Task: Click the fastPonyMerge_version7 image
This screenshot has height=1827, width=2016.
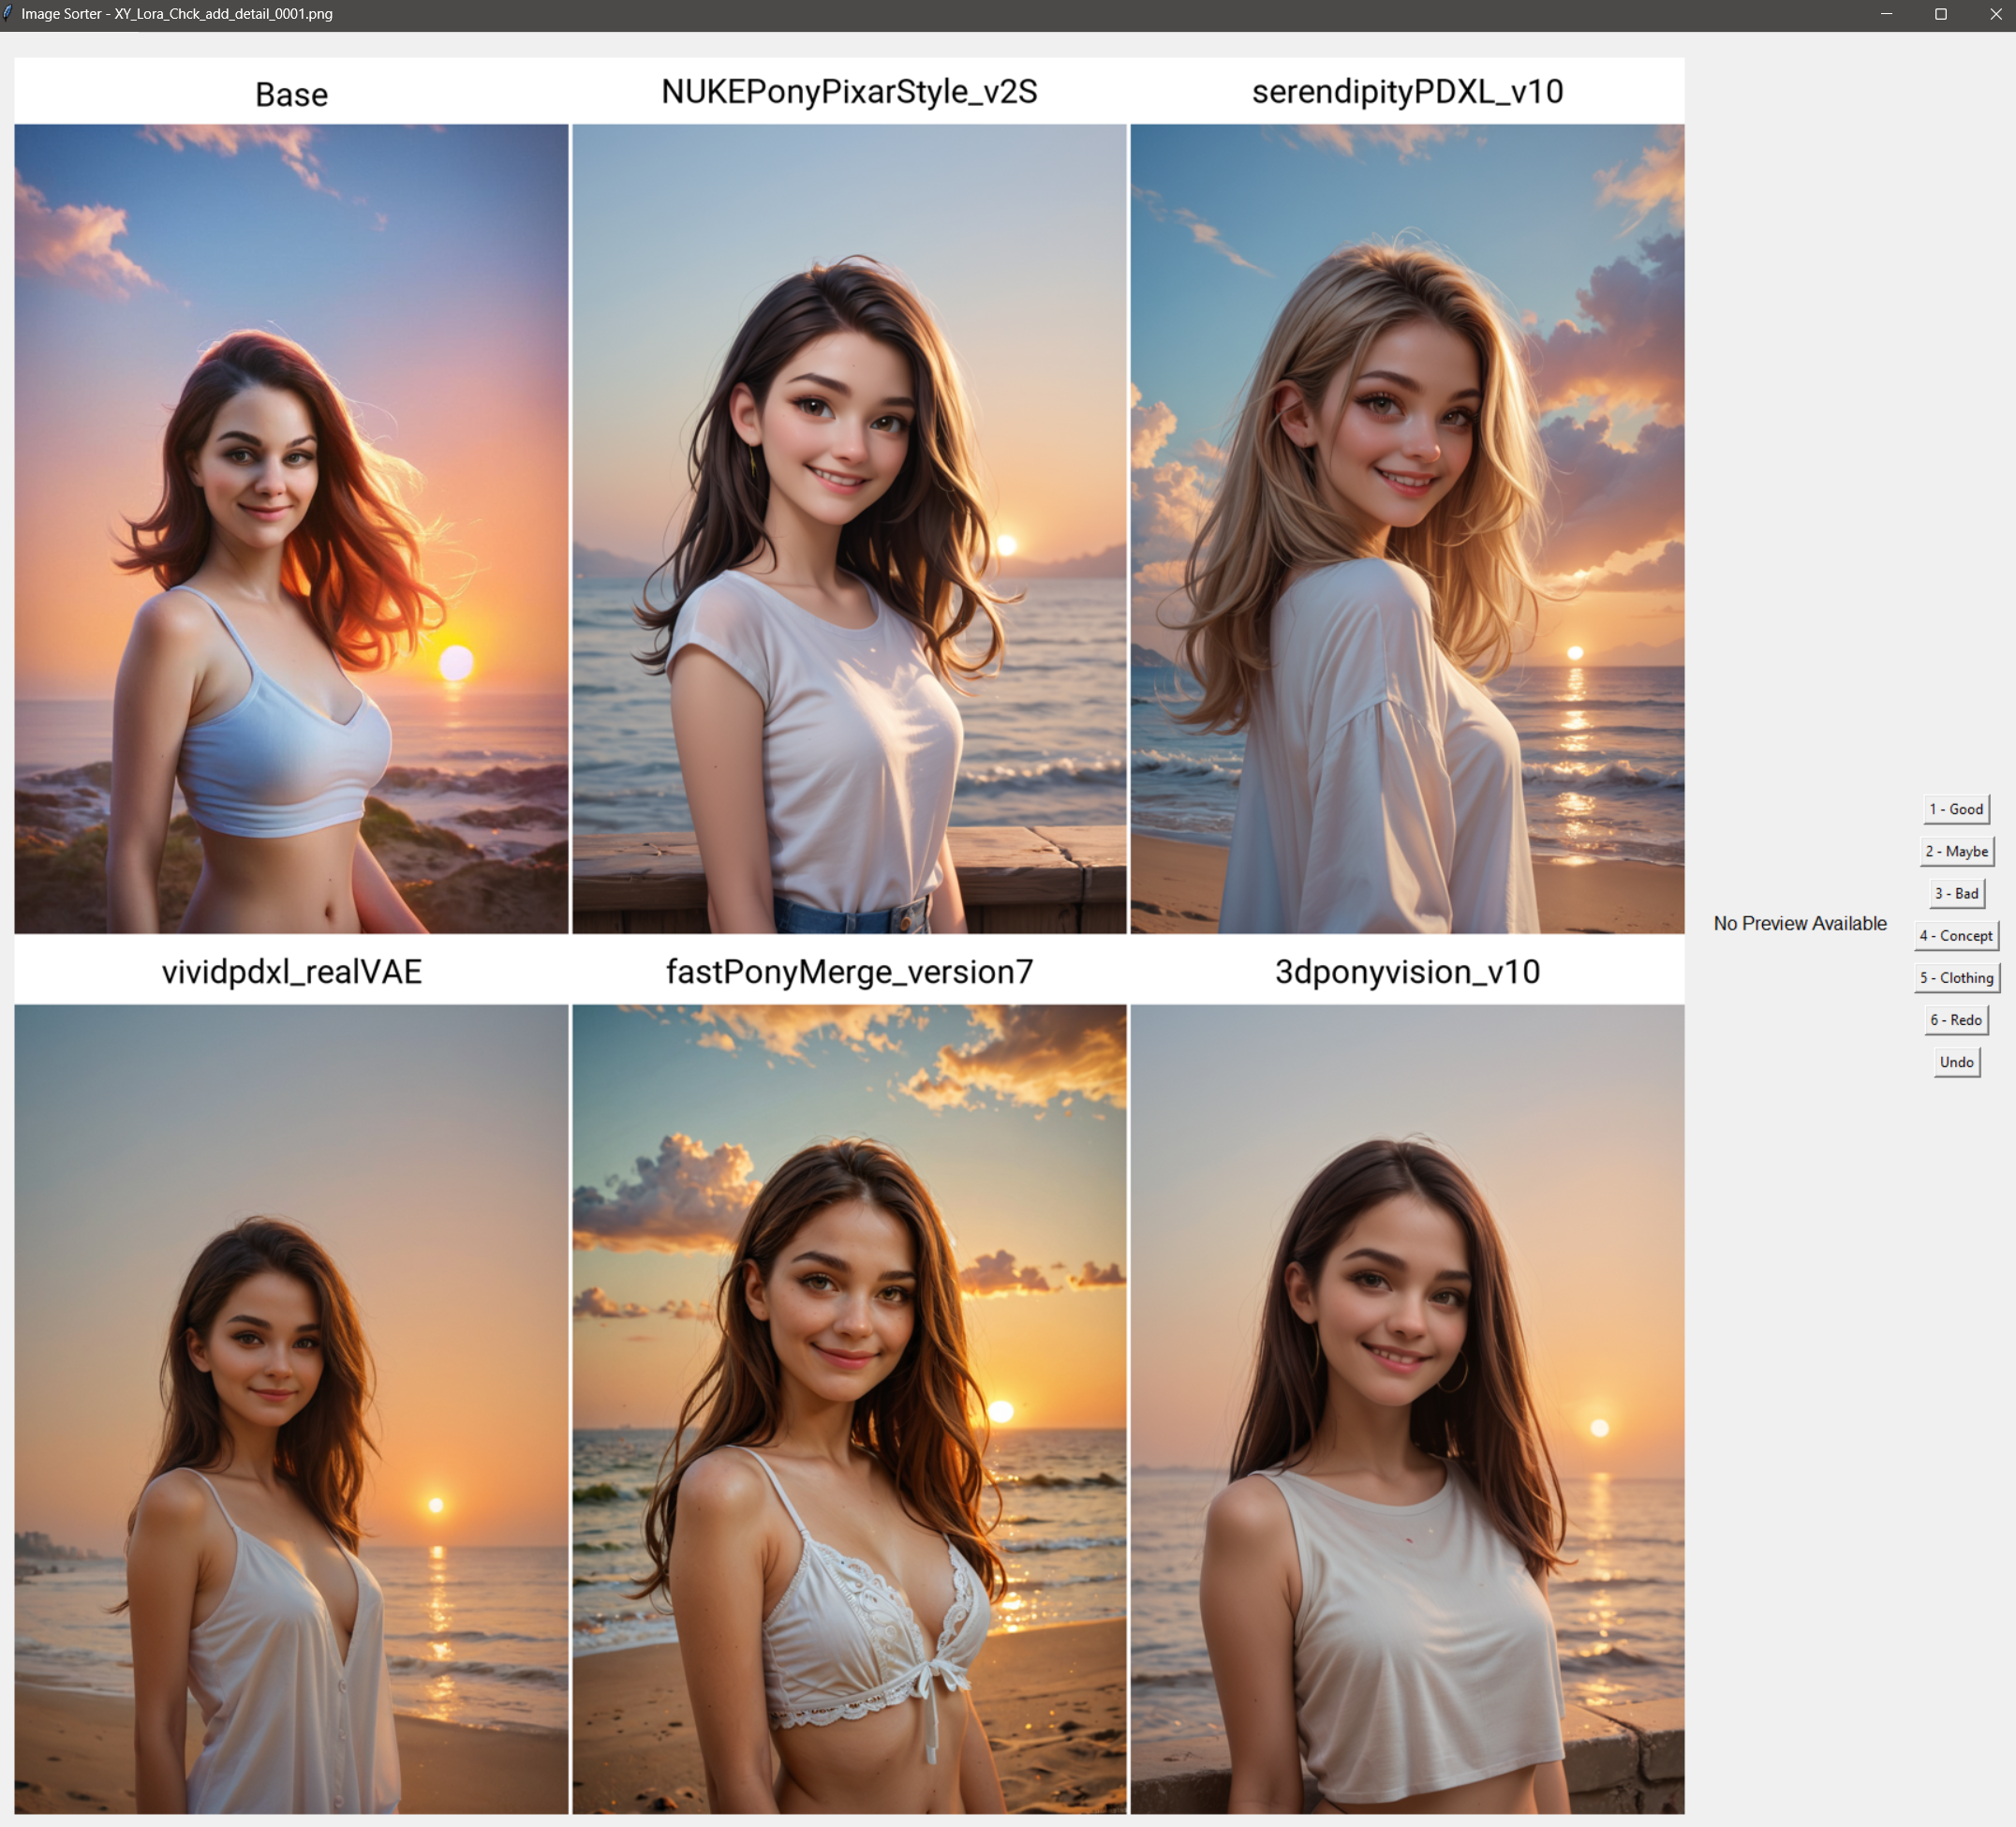Action: 849,1408
